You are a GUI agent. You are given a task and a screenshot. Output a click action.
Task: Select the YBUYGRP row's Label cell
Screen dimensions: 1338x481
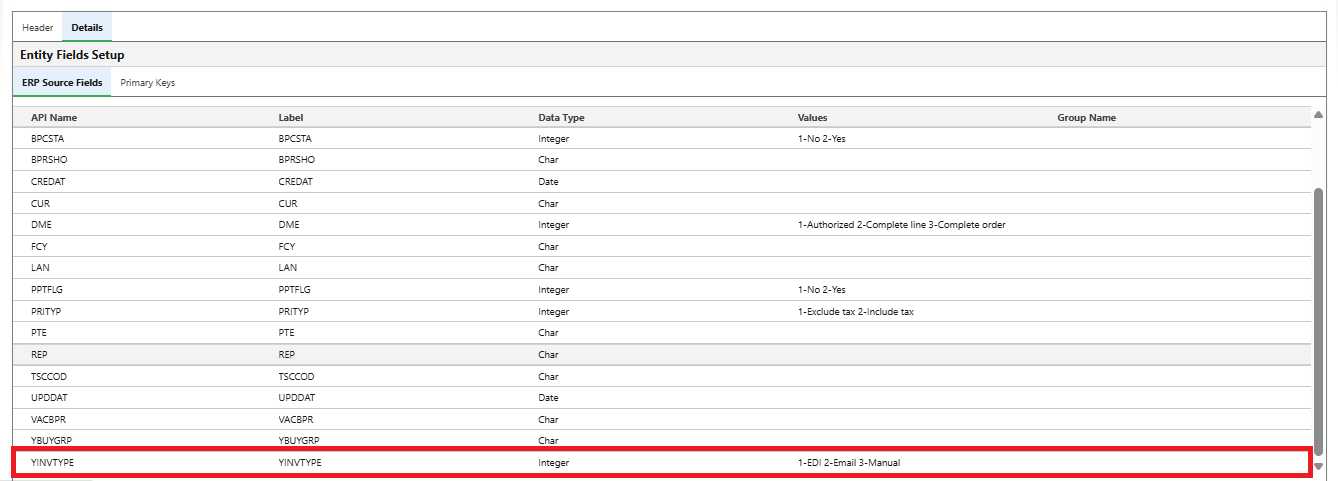coord(299,441)
